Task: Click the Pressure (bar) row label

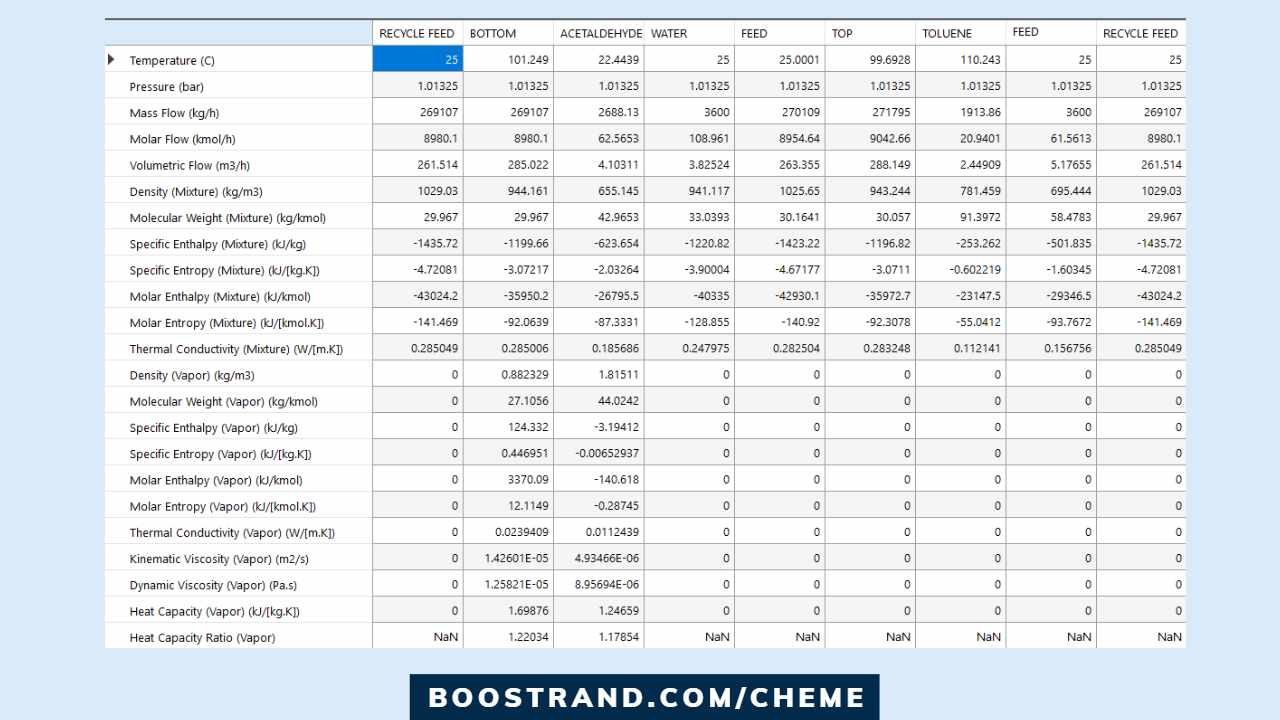Action: (167, 86)
